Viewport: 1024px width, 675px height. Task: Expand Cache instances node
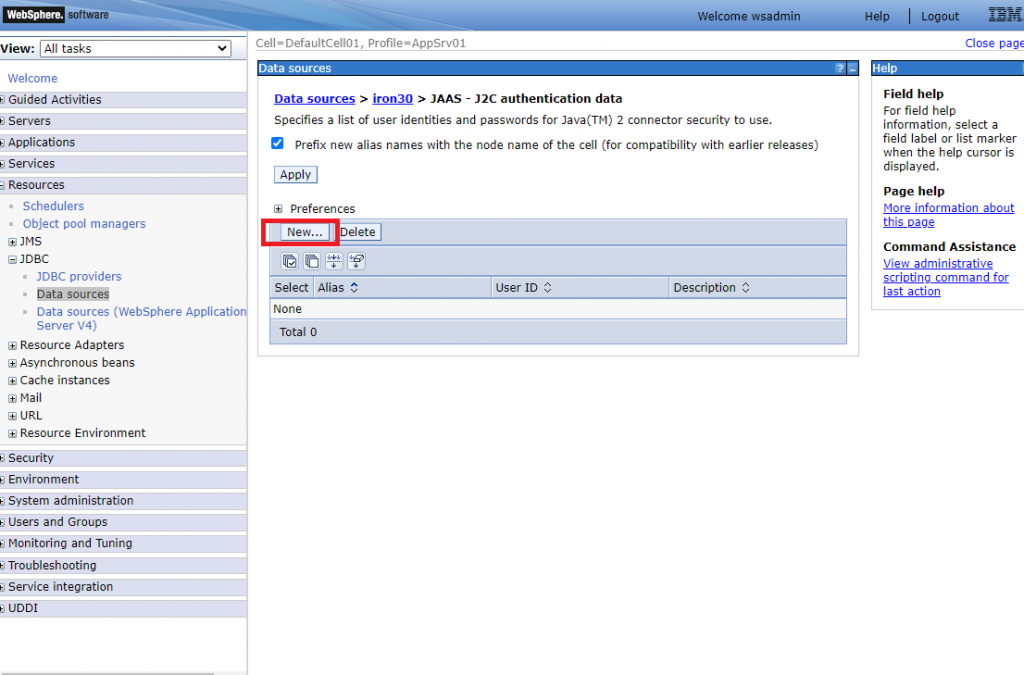coord(12,381)
